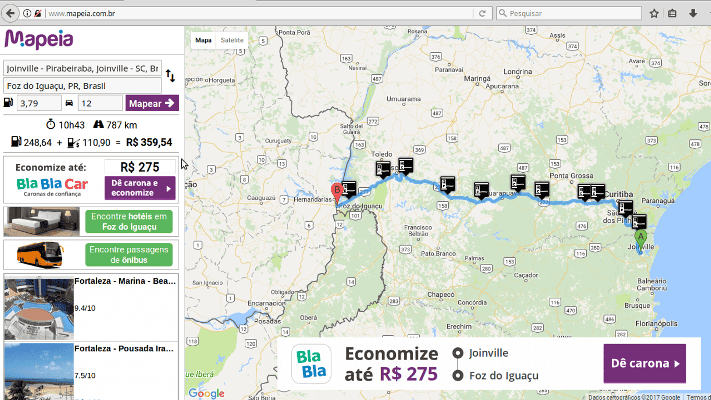Click the search magnifier icon in browser
Screen dimensions: 711x400
pyautogui.click(x=502, y=14)
